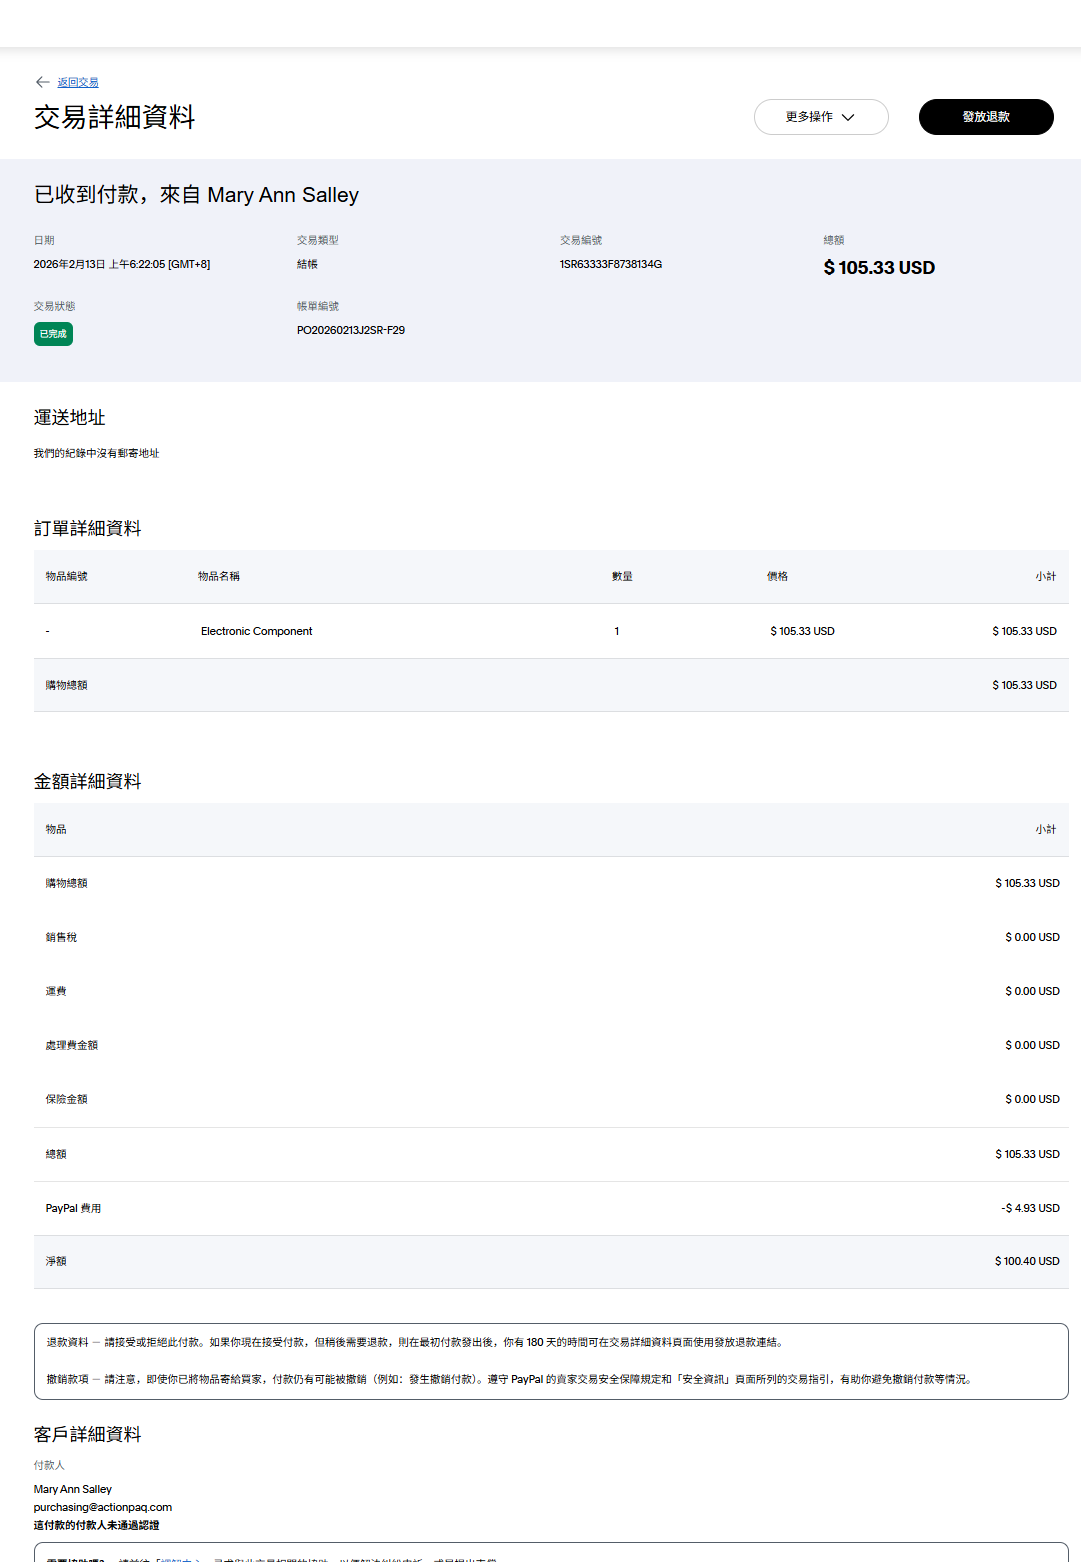Click the Electronic Component item name
The image size is (1081, 1562).
coord(256,632)
